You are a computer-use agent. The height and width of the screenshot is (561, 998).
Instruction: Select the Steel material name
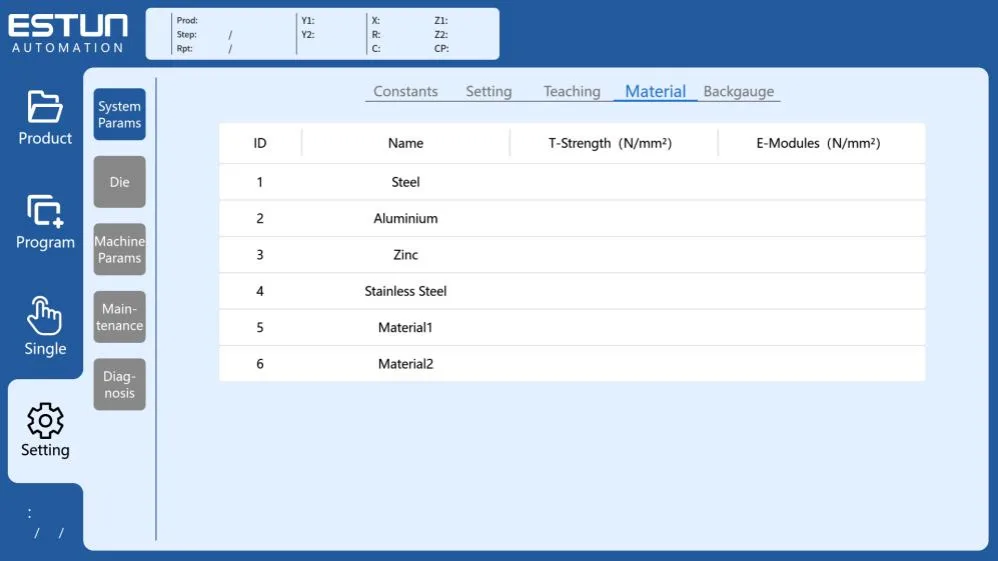405,182
